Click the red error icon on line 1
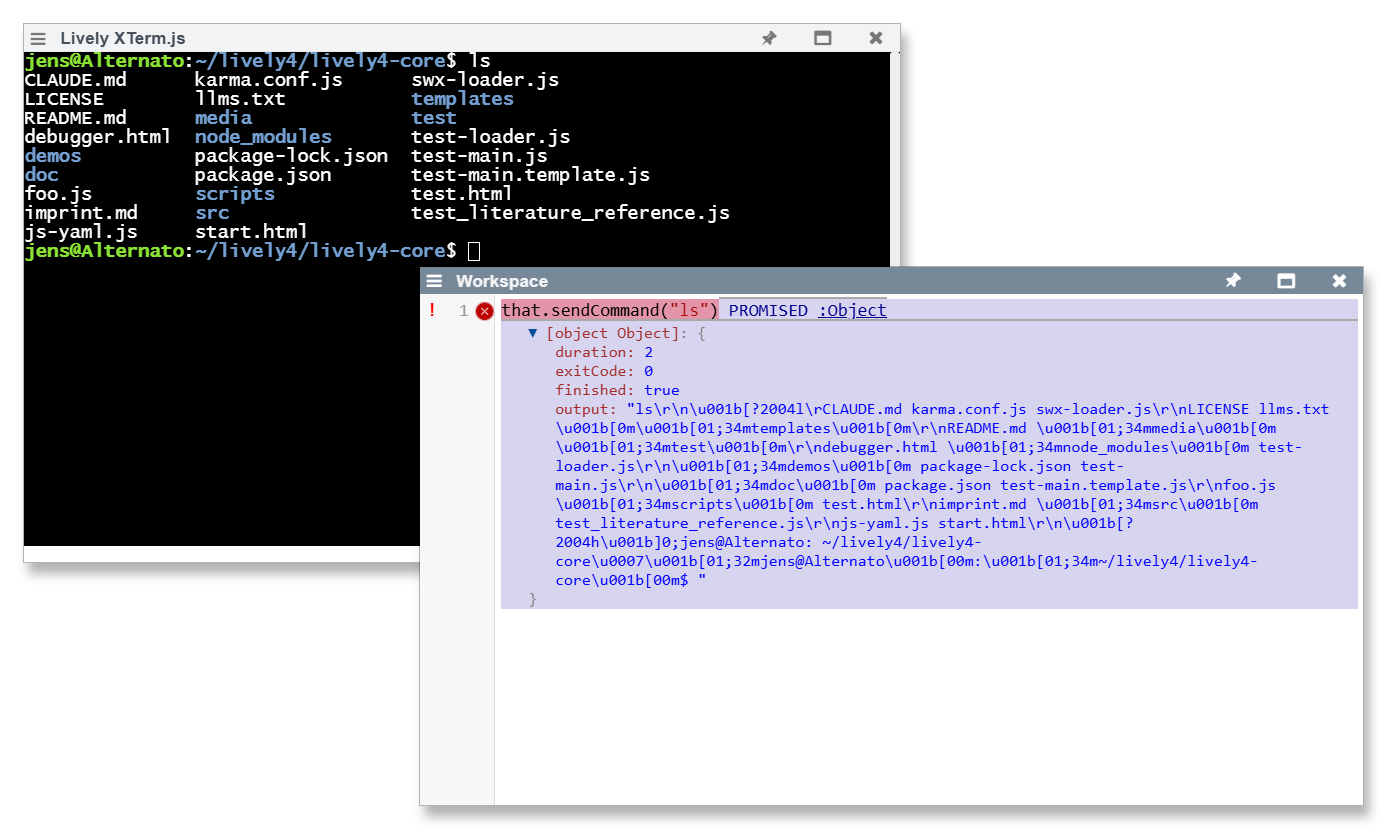Image resolution: width=1394 pixels, height=833 pixels. coord(485,311)
